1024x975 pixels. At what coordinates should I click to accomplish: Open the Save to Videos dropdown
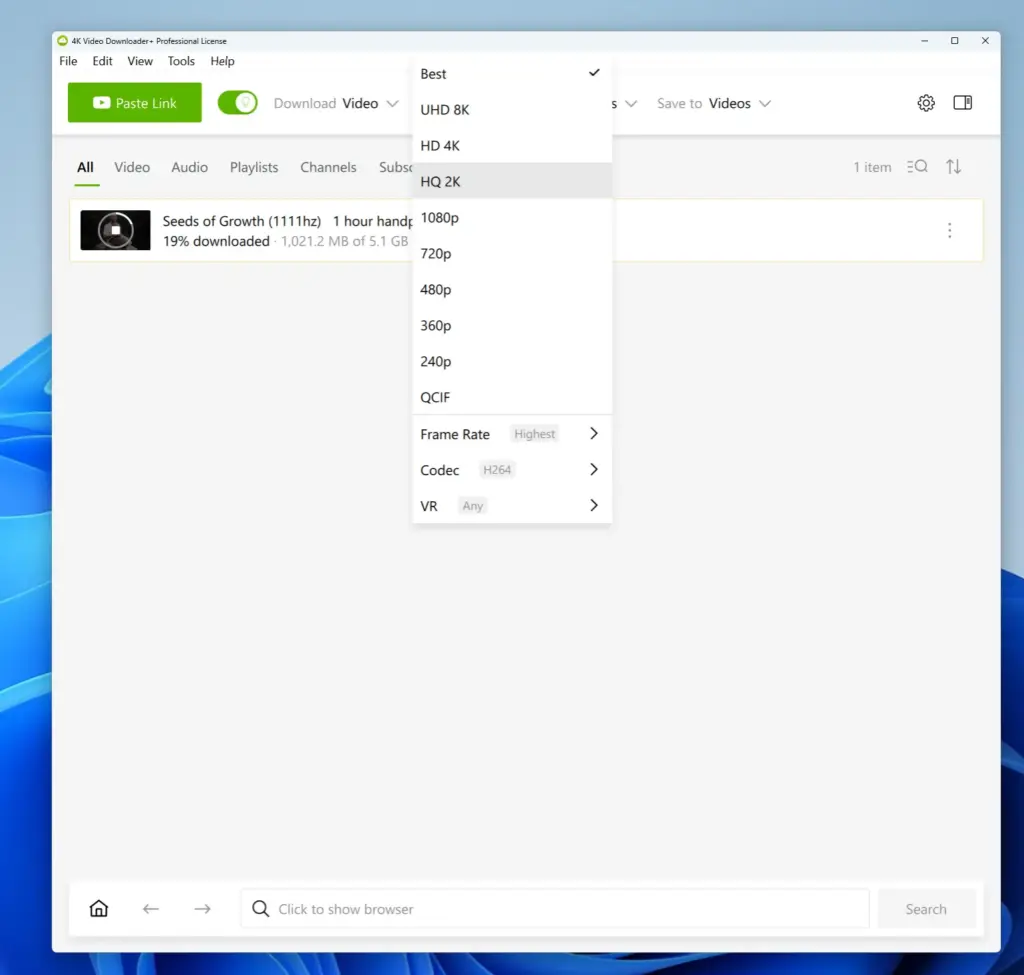click(x=714, y=103)
